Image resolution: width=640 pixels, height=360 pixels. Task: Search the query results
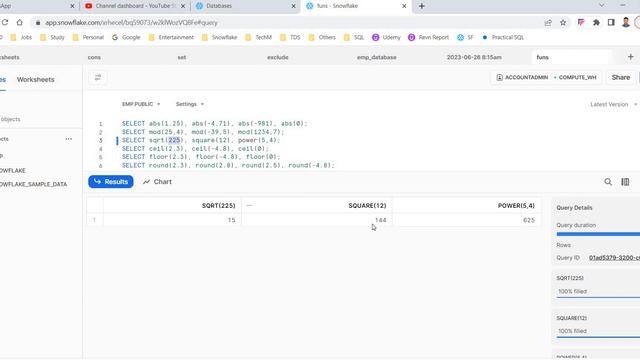click(608, 182)
